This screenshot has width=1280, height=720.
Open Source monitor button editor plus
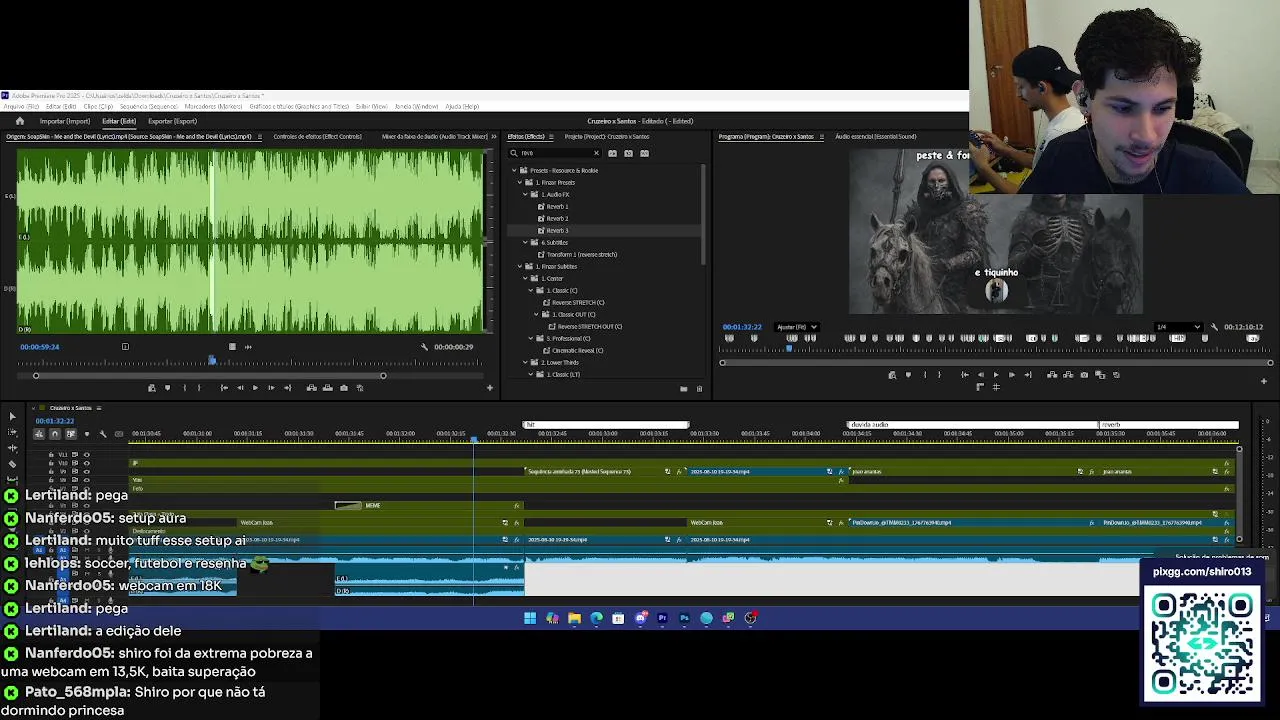click(490, 388)
